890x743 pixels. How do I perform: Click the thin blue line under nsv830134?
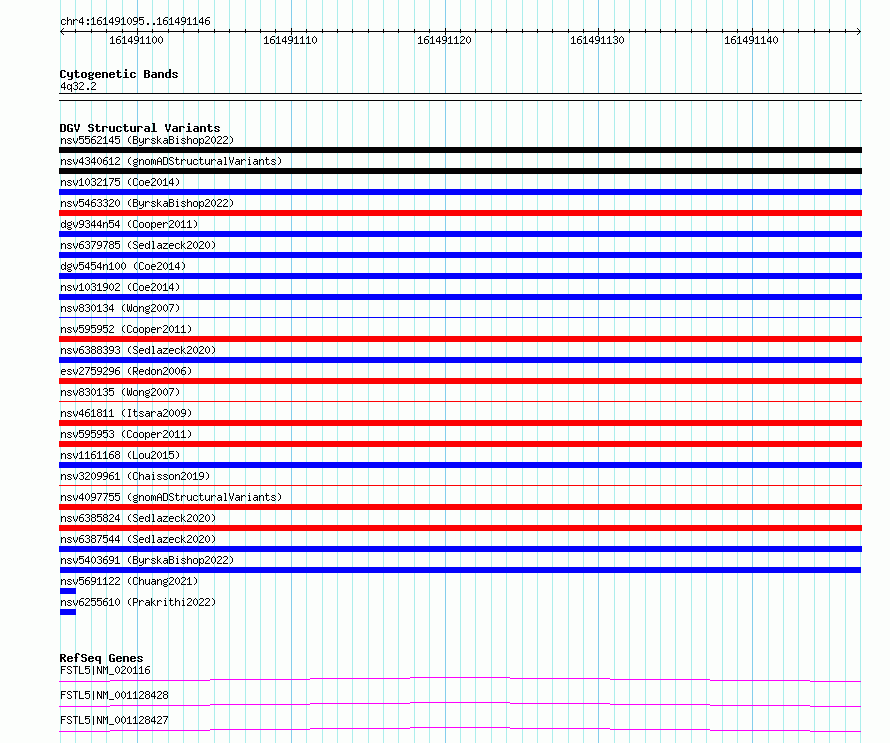(460, 318)
